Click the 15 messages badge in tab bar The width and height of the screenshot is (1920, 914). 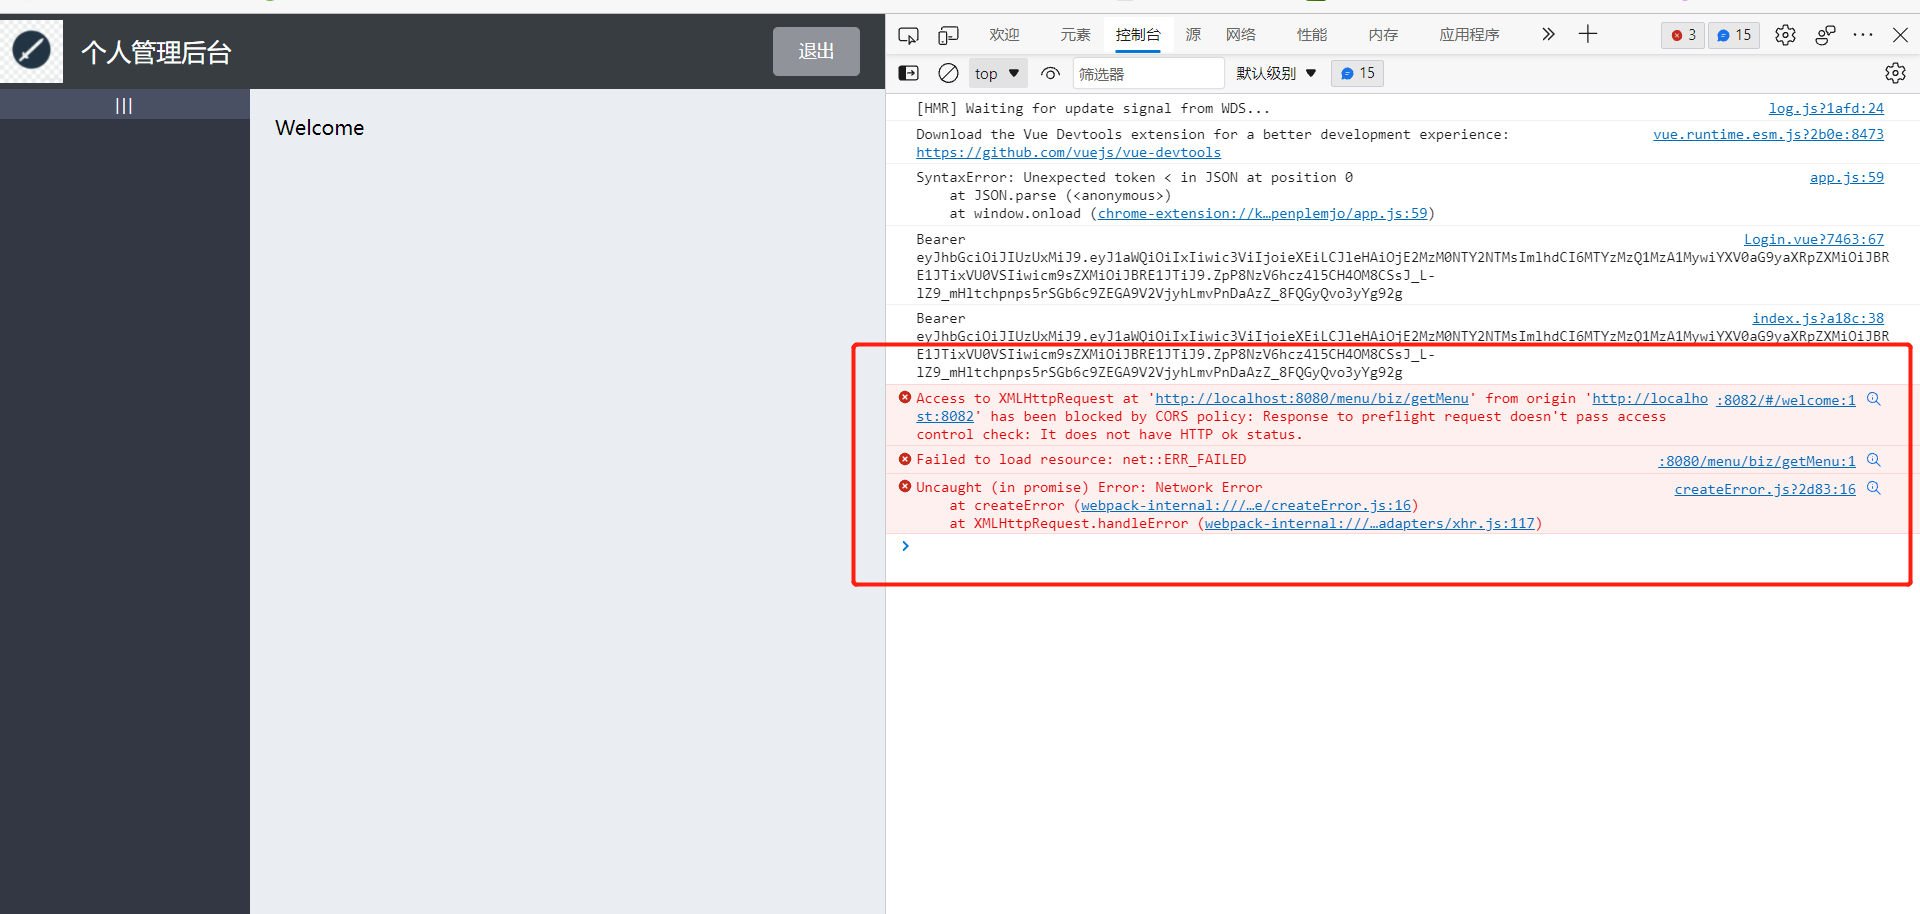[x=1734, y=35]
